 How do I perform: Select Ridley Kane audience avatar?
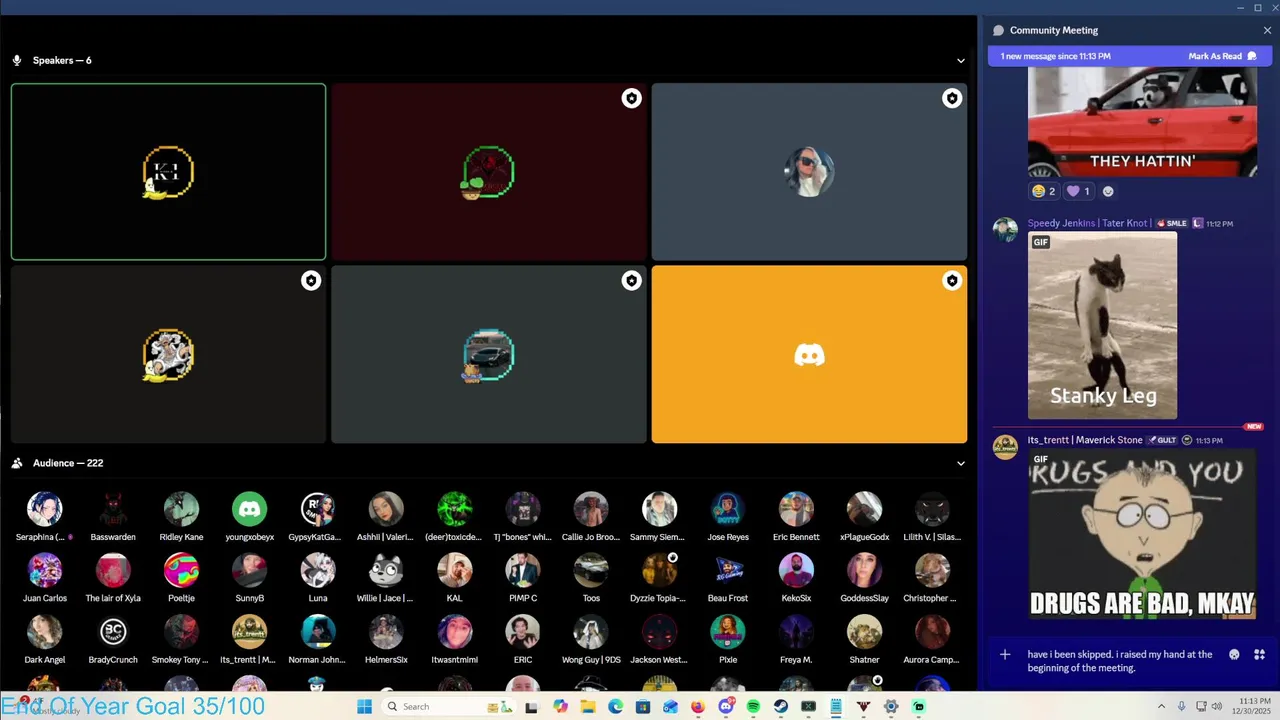pyautogui.click(x=181, y=509)
